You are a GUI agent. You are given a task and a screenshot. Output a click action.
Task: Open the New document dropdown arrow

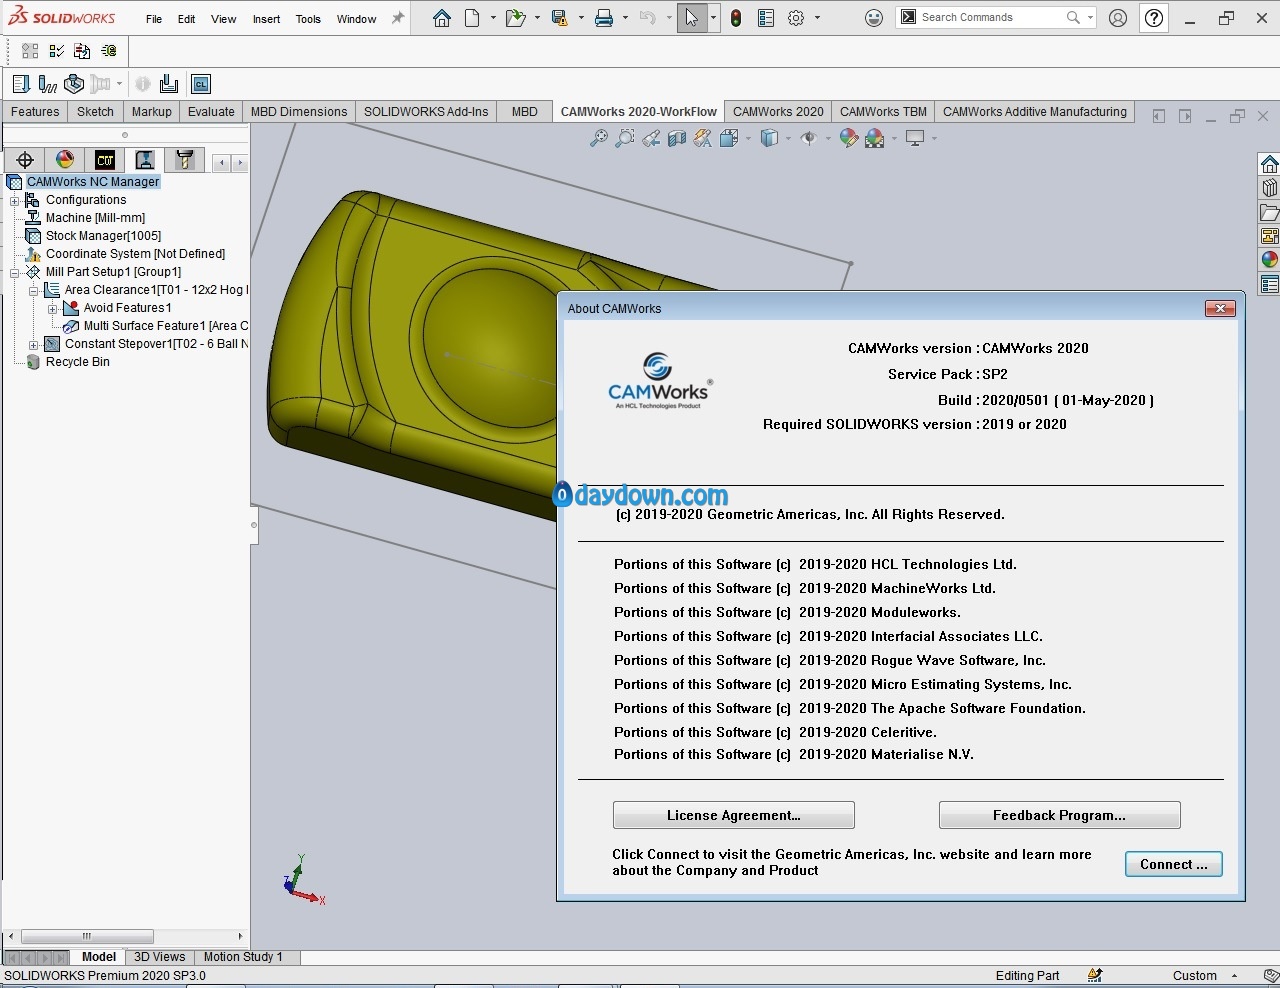[x=493, y=18]
